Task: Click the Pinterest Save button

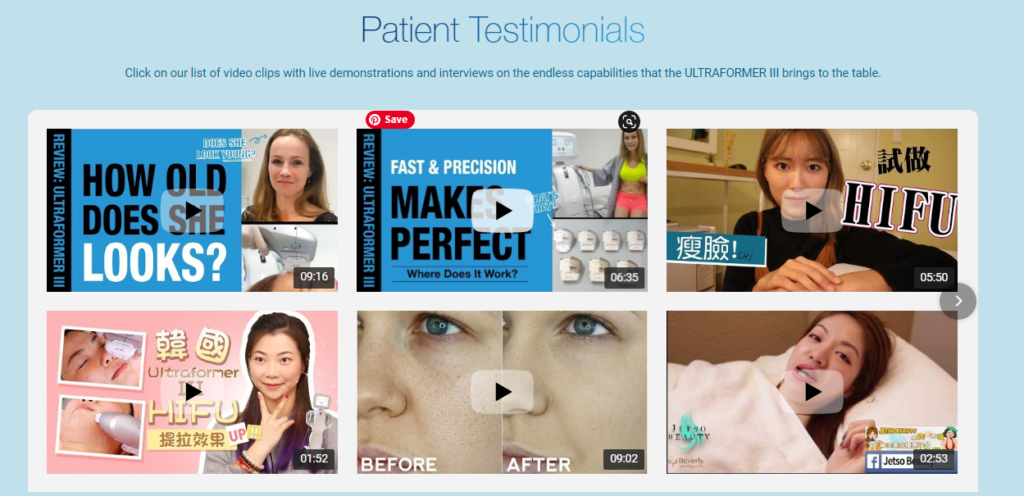Action: point(390,119)
